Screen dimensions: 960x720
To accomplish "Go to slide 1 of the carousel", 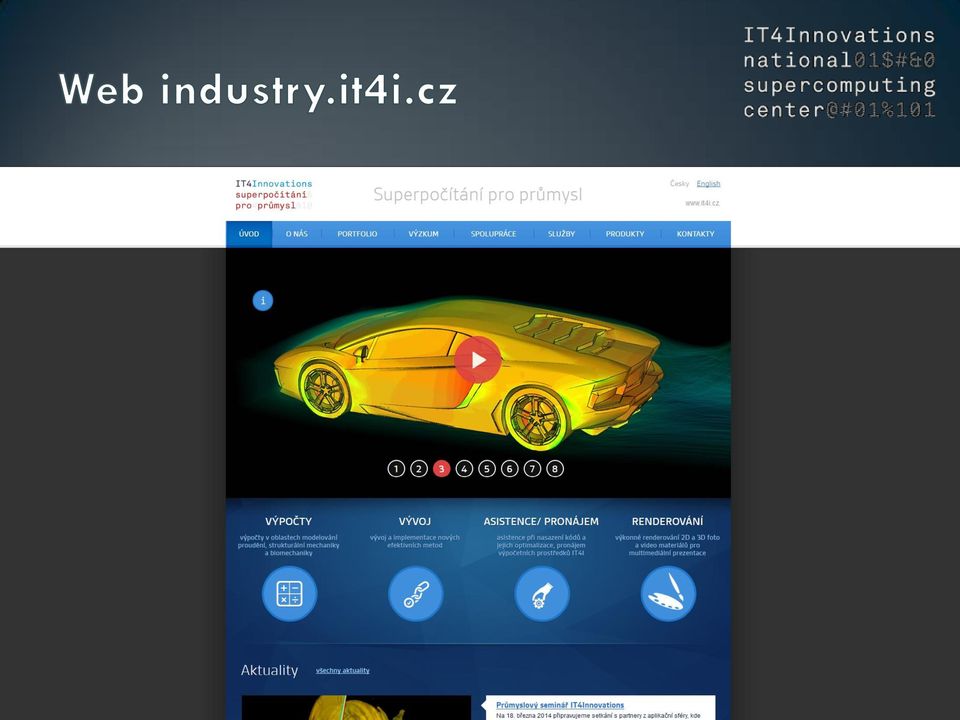I will click(x=396, y=469).
